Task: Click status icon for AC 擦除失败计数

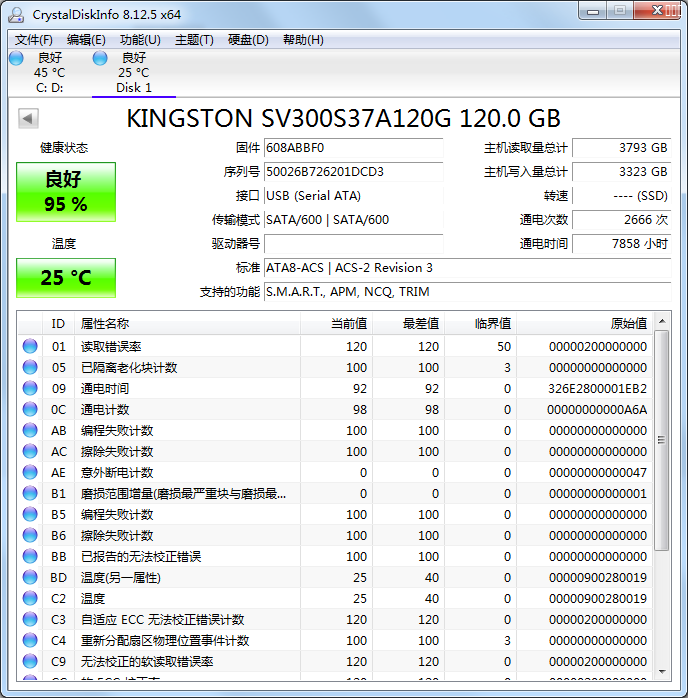Action: point(30,451)
